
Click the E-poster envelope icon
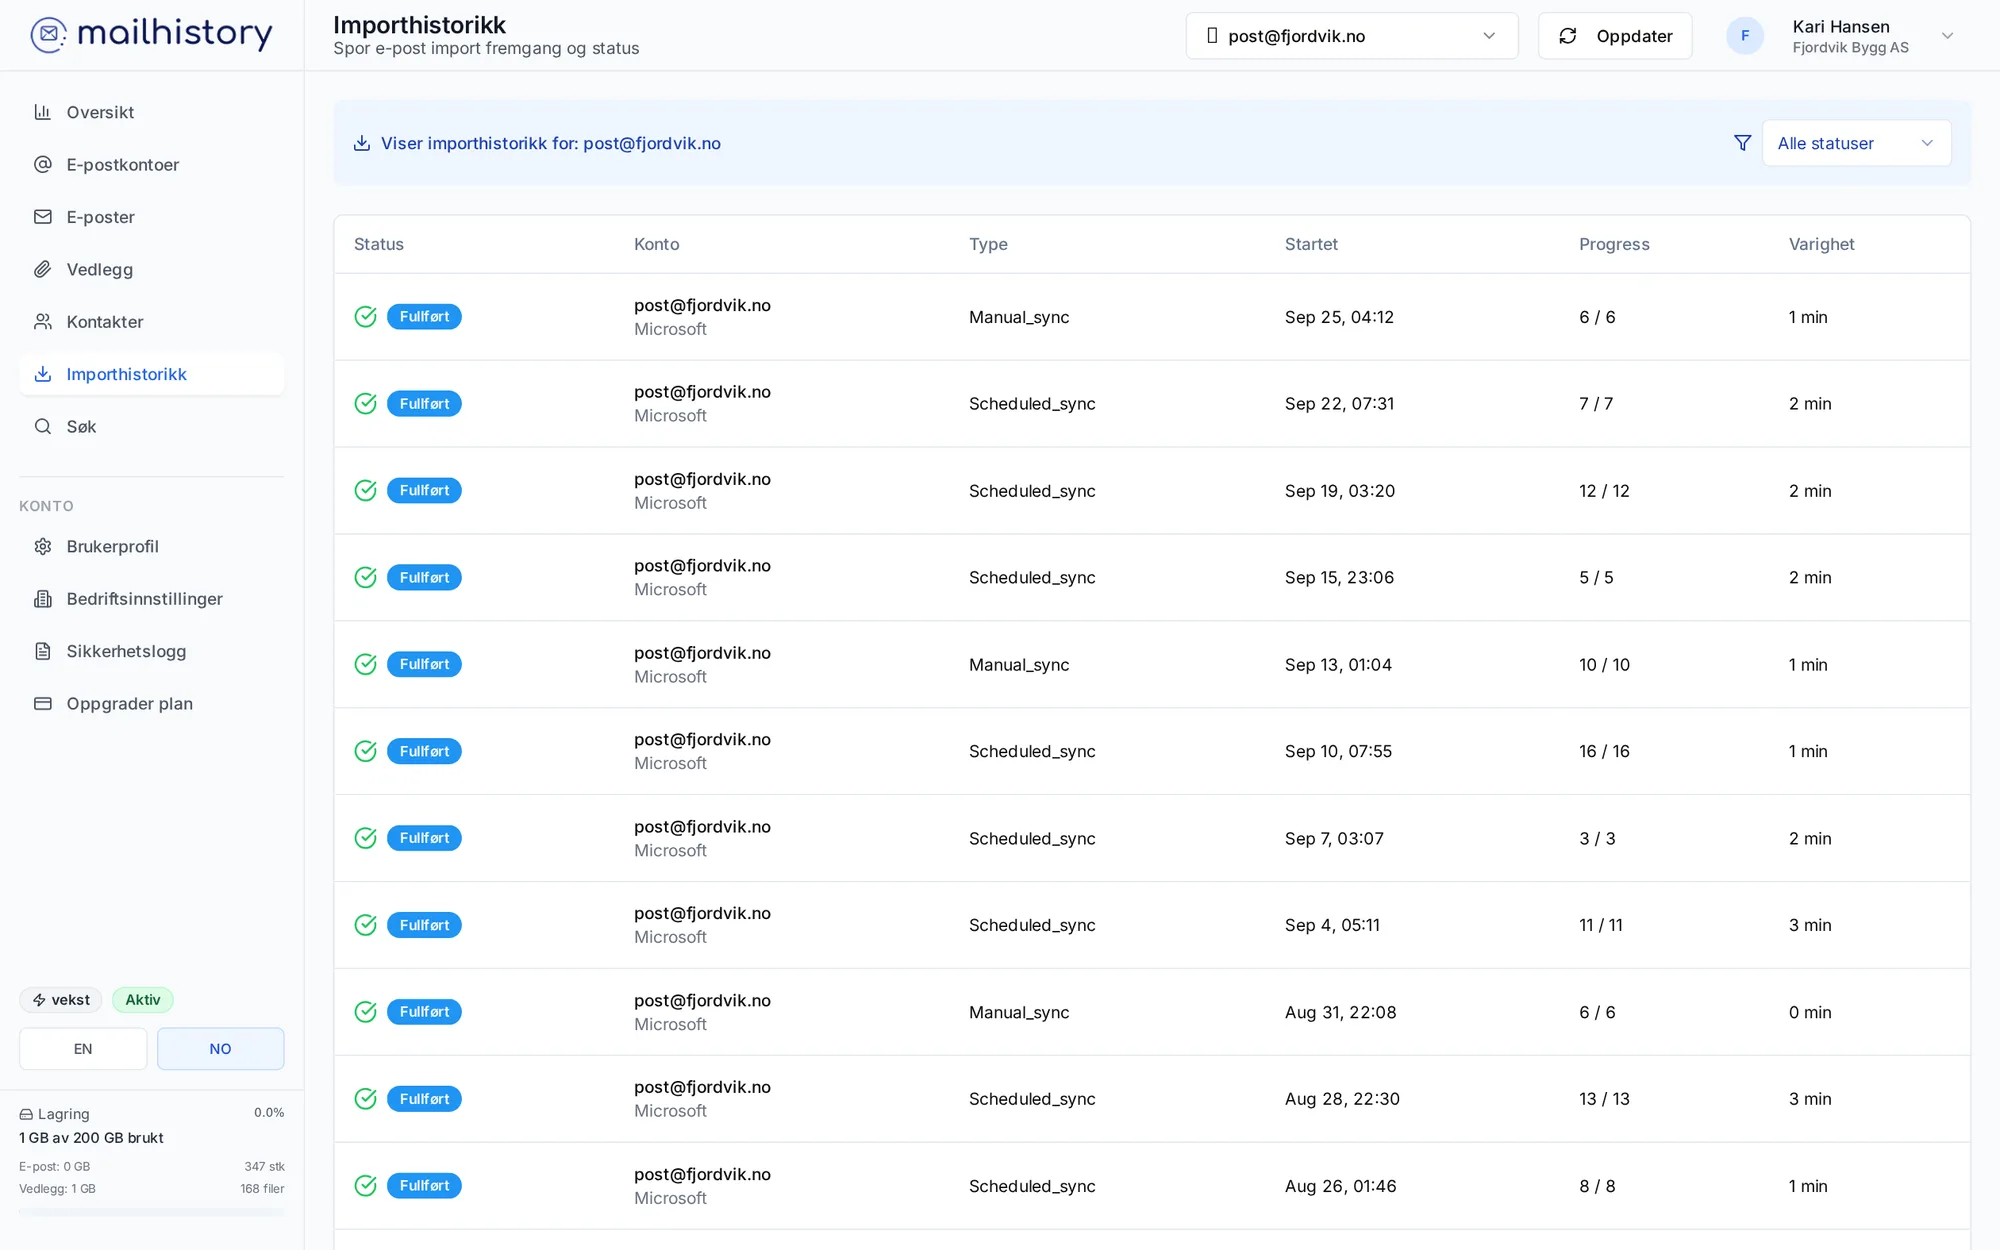[43, 217]
